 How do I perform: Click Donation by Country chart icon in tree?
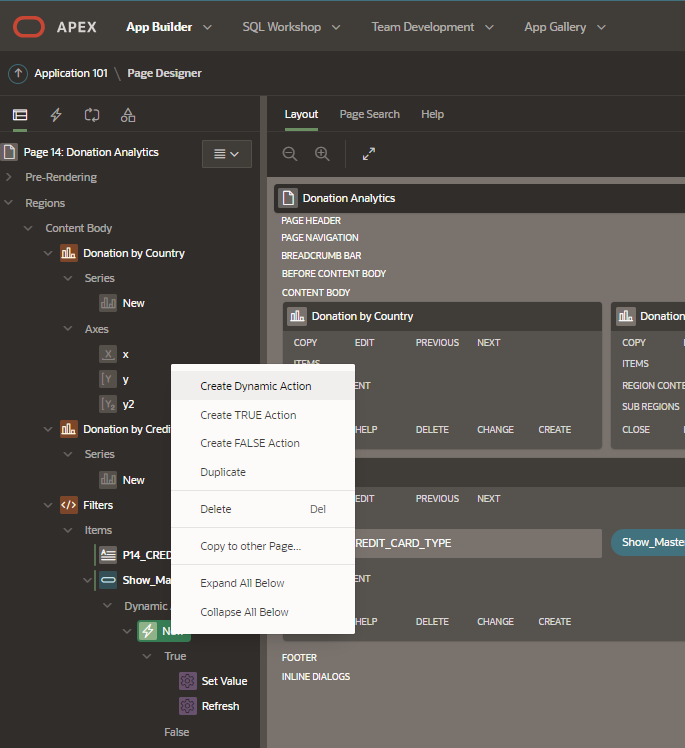click(69, 253)
